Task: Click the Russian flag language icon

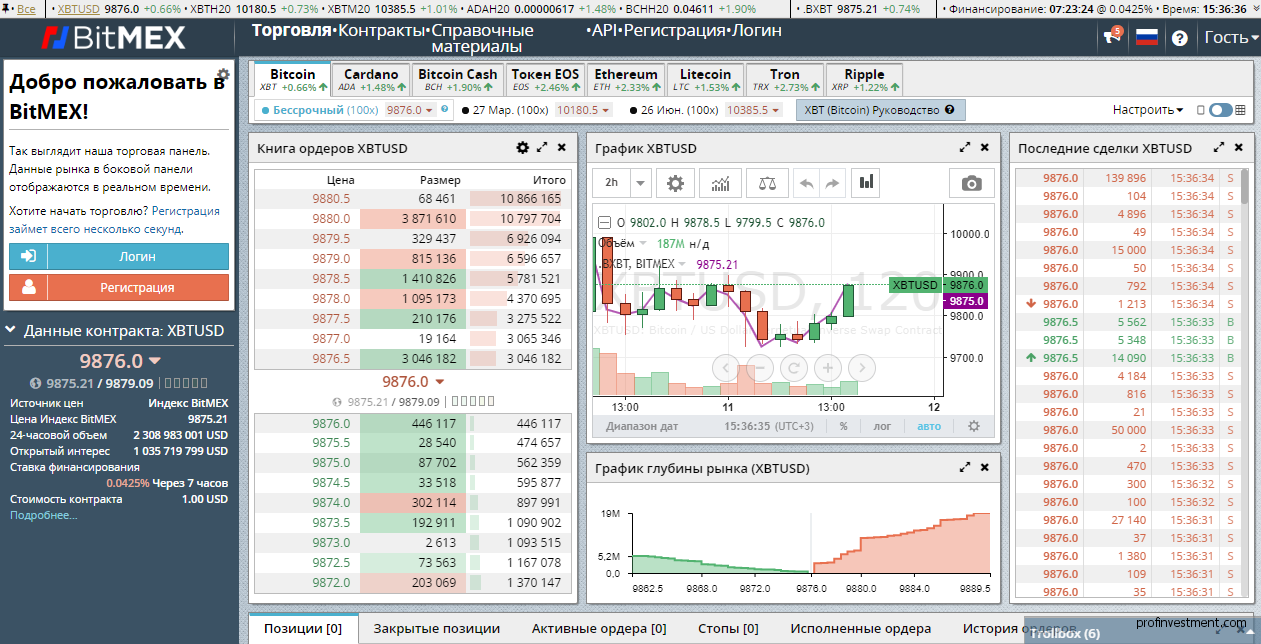Action: pyautogui.click(x=1146, y=38)
